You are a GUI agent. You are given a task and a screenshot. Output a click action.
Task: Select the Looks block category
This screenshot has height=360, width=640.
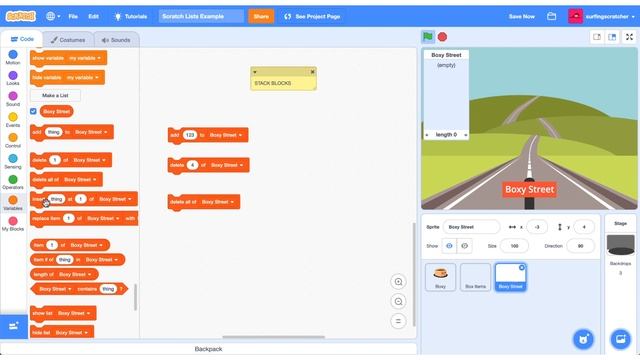pyautogui.click(x=13, y=78)
